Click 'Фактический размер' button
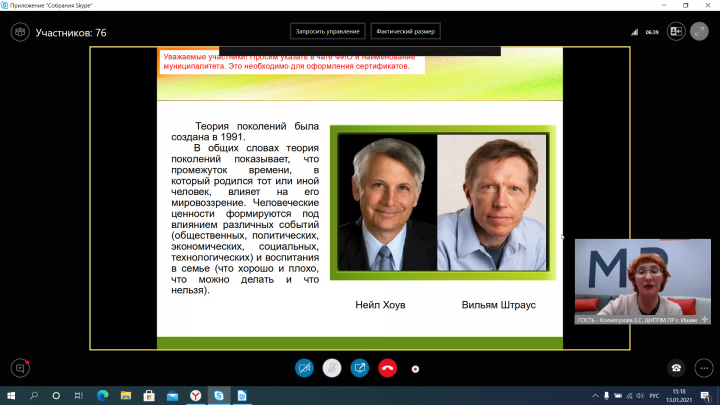Image resolution: width=720 pixels, height=405 pixels. pyautogui.click(x=406, y=31)
